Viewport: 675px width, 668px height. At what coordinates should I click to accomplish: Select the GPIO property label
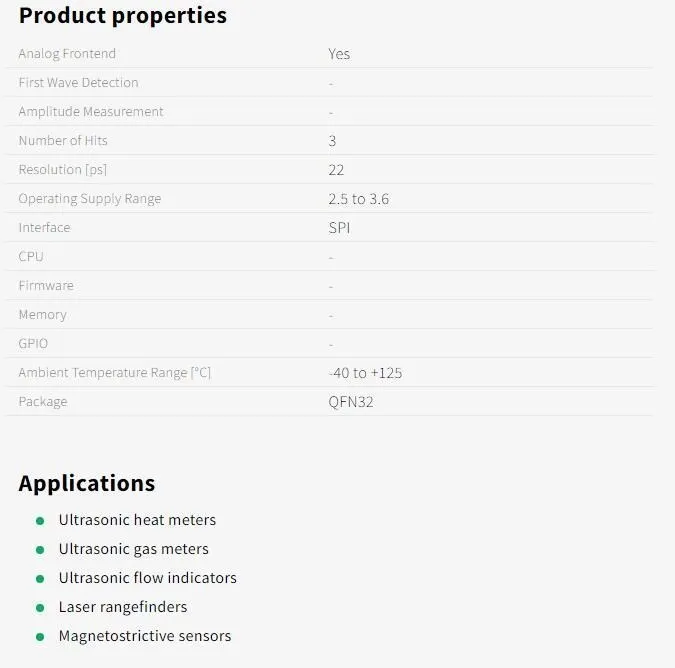33,343
